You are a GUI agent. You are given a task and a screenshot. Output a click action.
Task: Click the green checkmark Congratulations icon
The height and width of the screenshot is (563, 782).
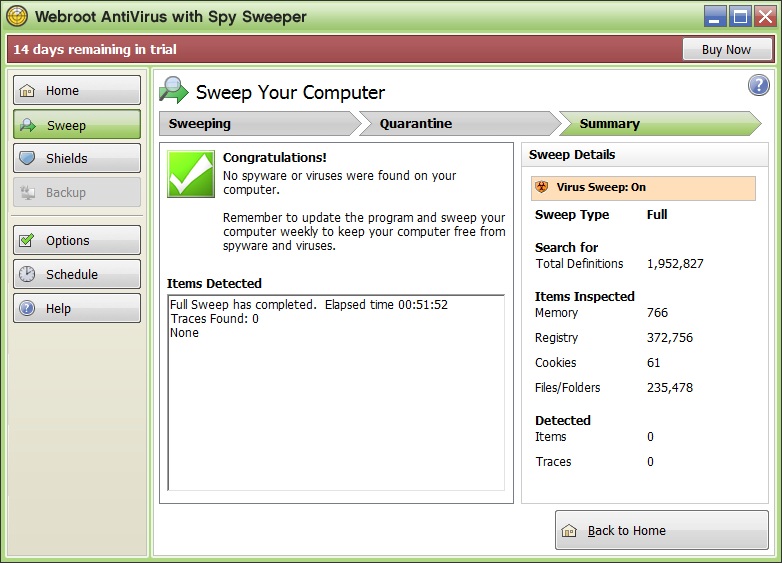pyautogui.click(x=191, y=174)
